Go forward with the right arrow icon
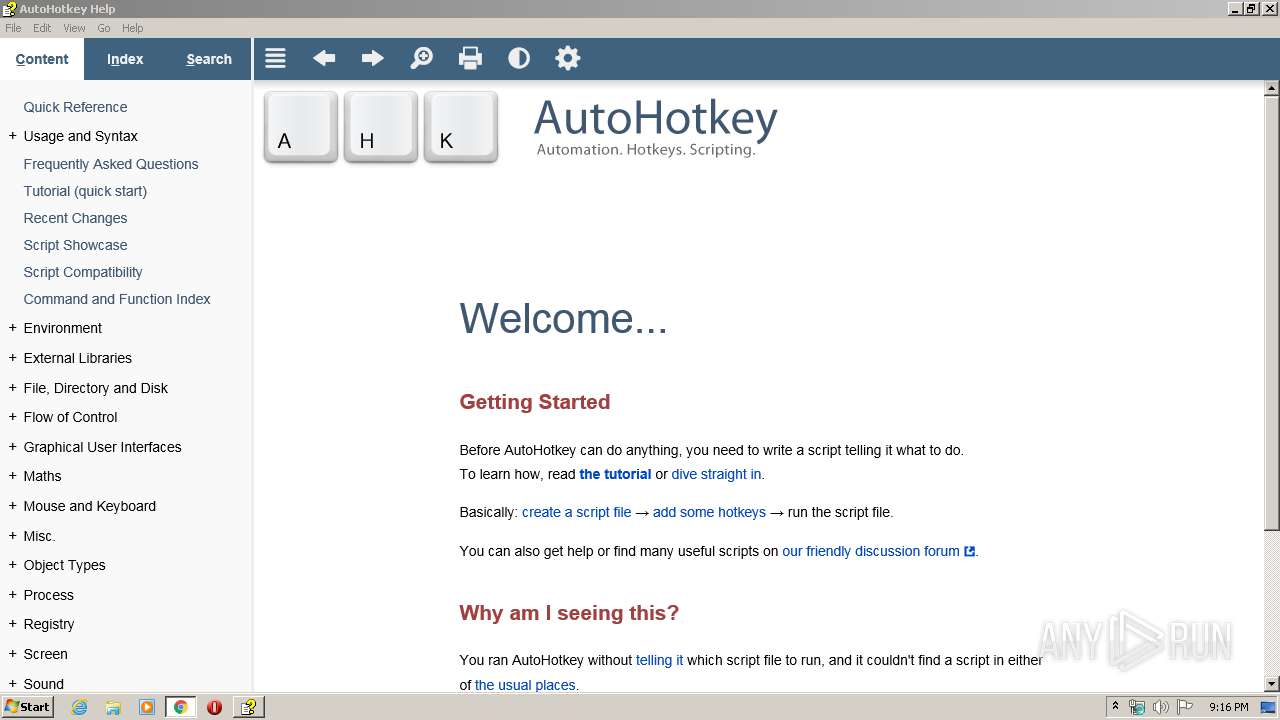Screen dimensions: 1280x720 tap(373, 58)
